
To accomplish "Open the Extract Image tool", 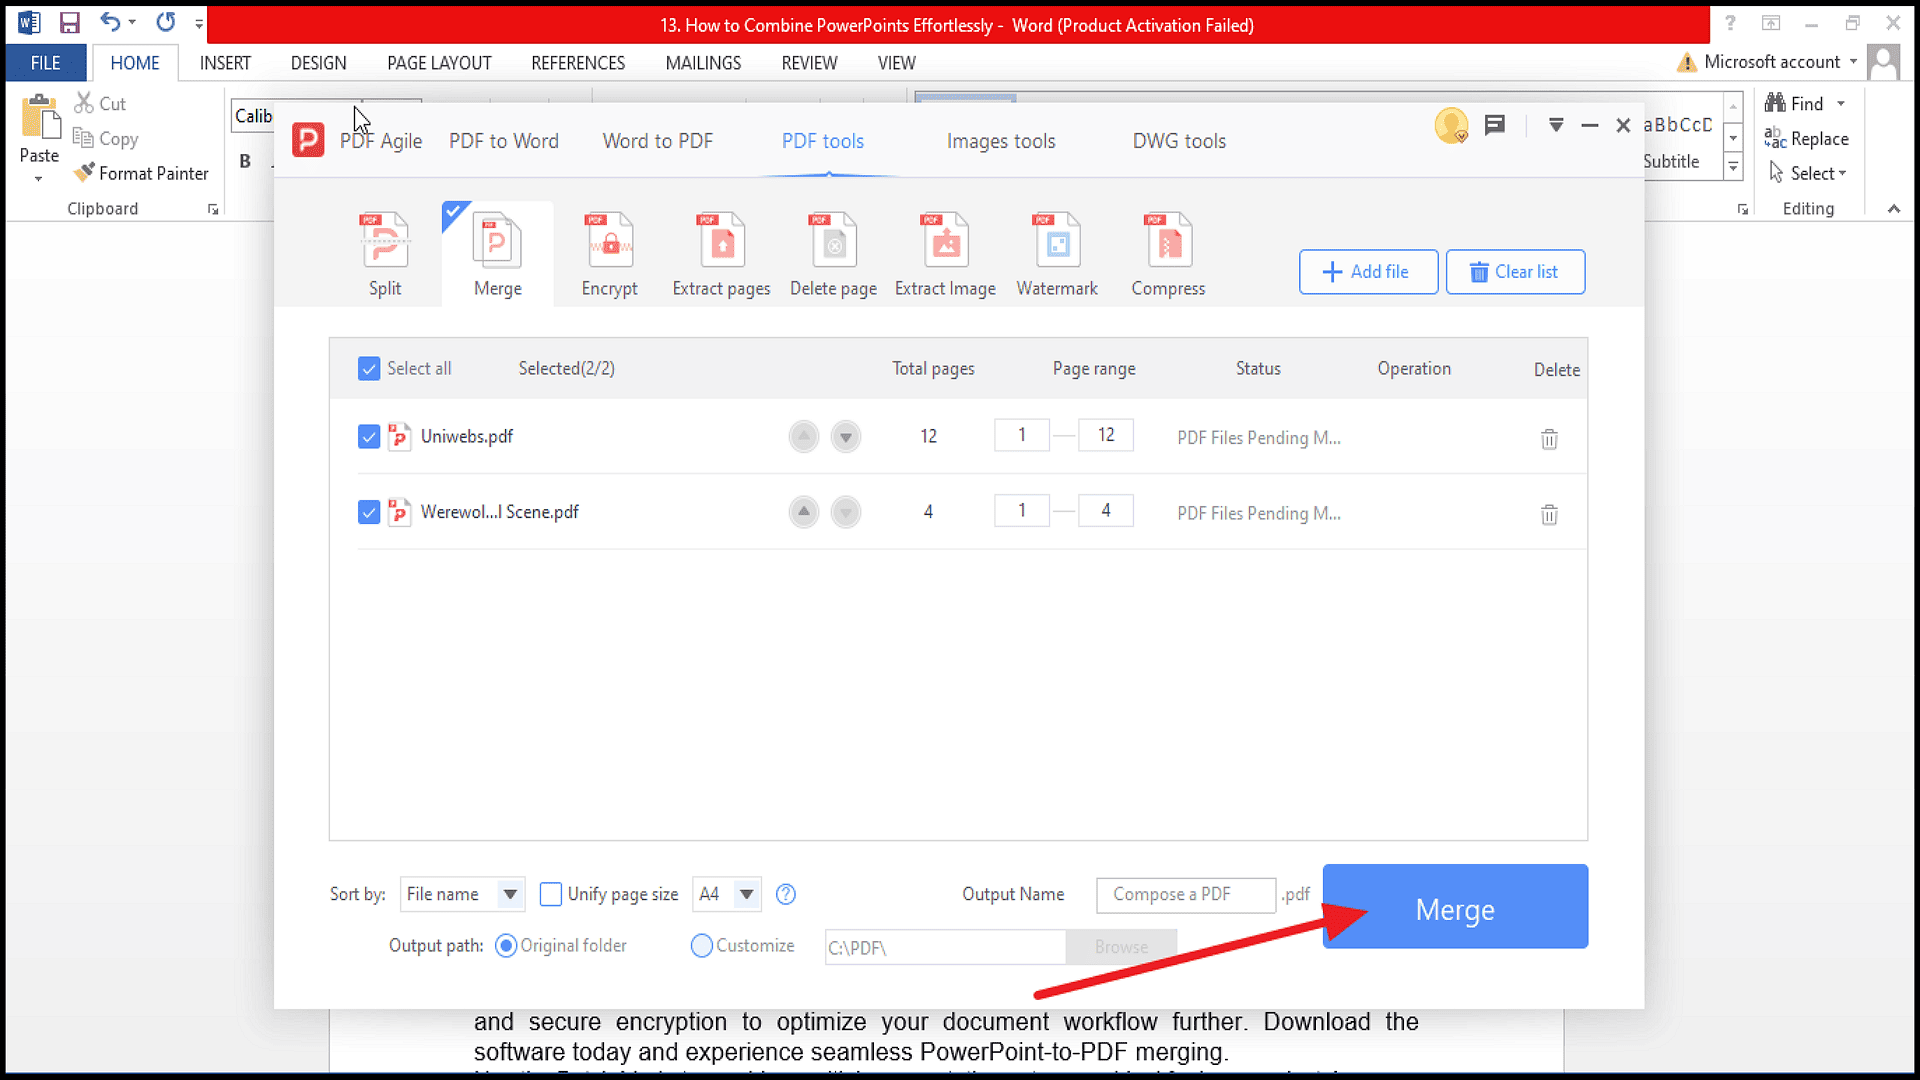I will [945, 254].
